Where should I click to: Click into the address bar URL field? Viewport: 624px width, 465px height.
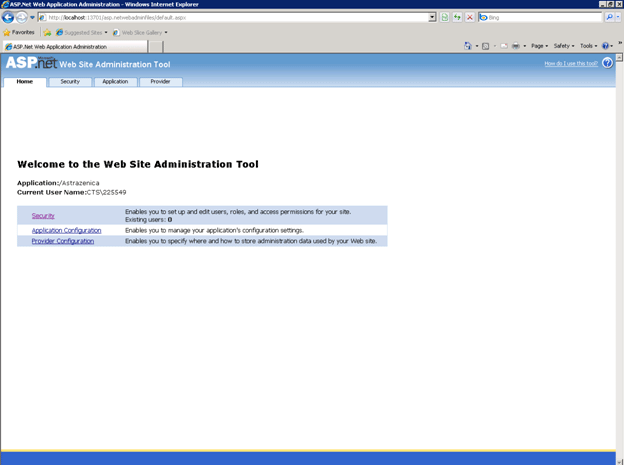click(233, 18)
